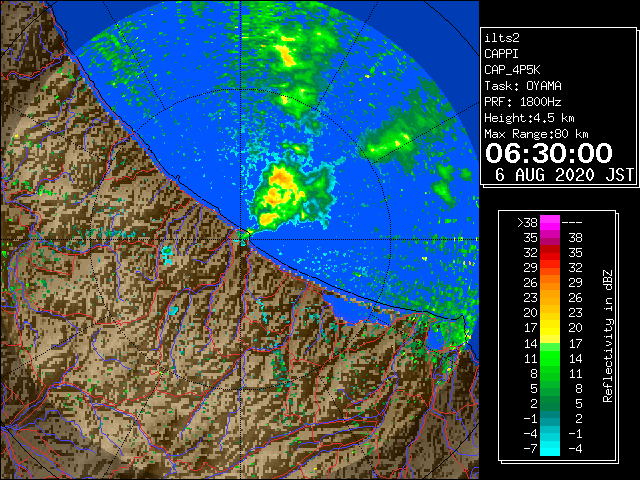Viewport: 640px width, 480px height.
Task: Select the 'CAPPI' product type label
Action: 501,54
